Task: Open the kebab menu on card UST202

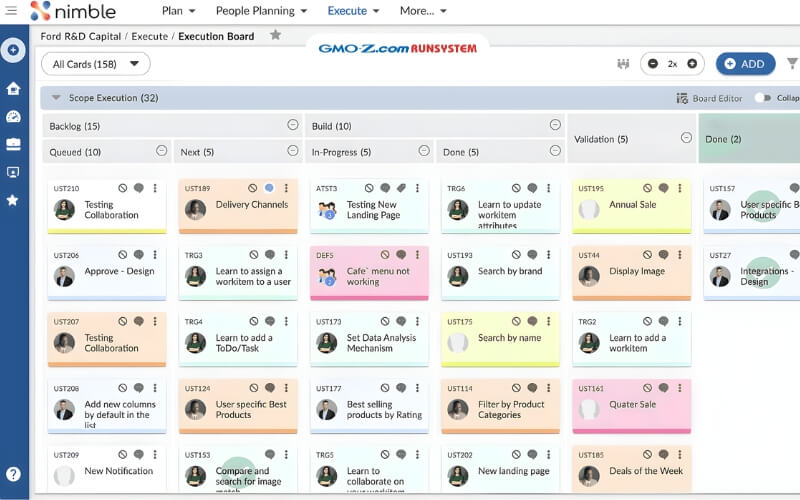Action: [x=548, y=454]
